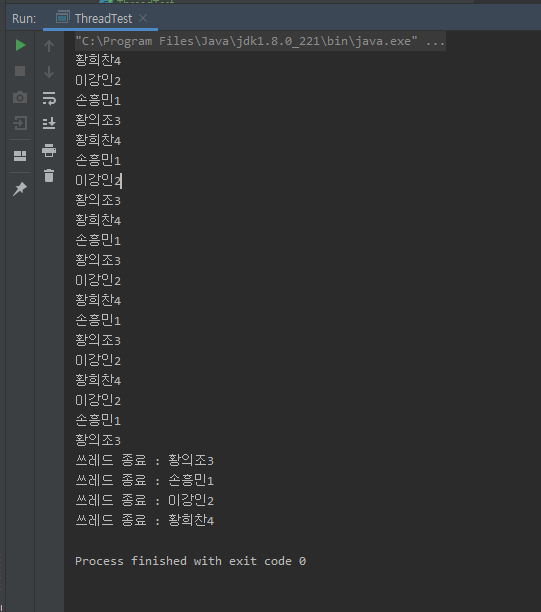Click the camera icon to dump threads
Screen dimensions: 541x612
point(20,97)
